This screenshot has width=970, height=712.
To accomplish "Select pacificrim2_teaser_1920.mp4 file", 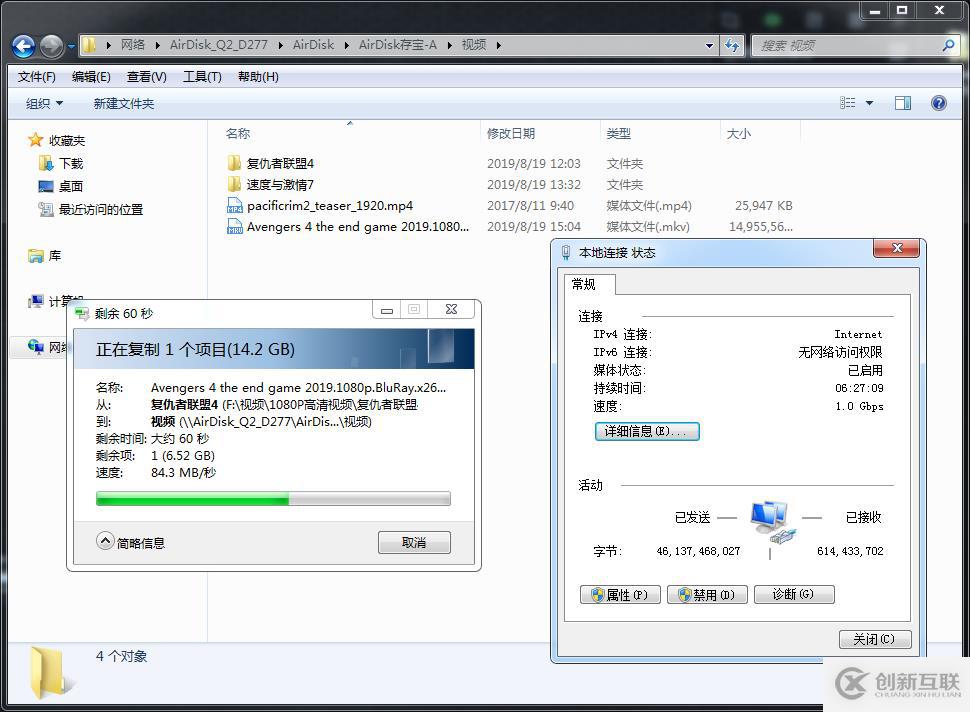I will click(330, 205).
